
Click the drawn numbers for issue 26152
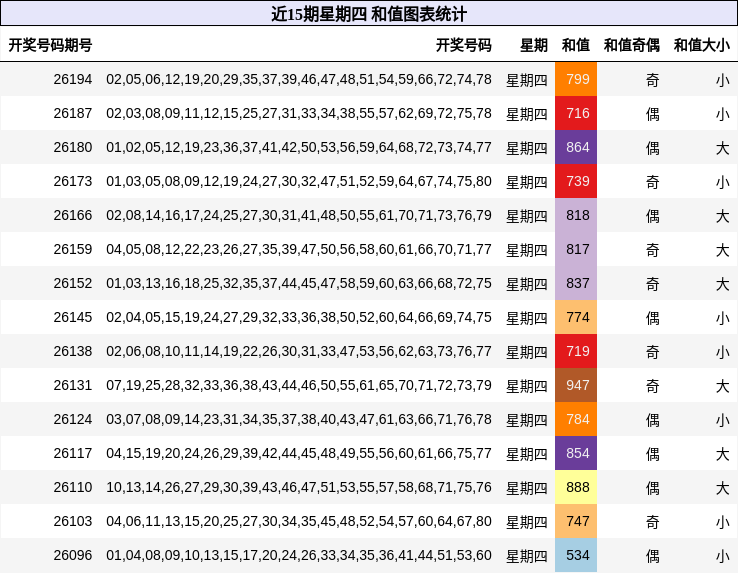pyautogui.click(x=299, y=283)
